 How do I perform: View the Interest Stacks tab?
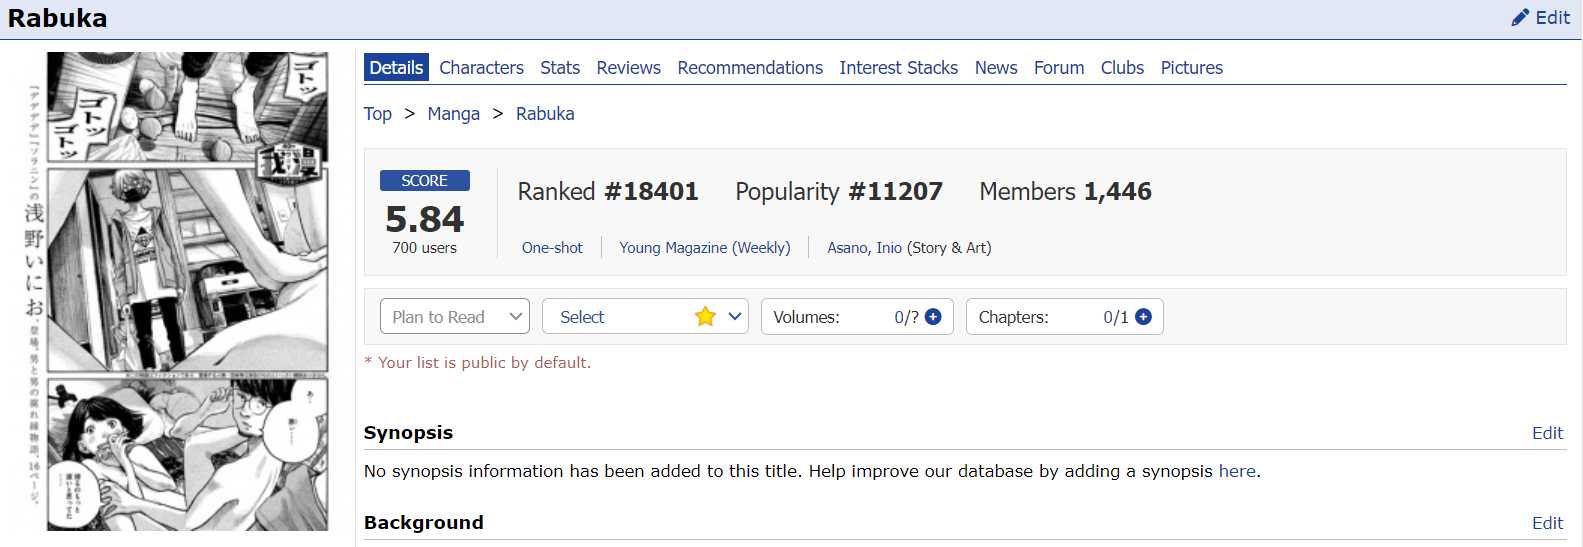pyautogui.click(x=898, y=68)
